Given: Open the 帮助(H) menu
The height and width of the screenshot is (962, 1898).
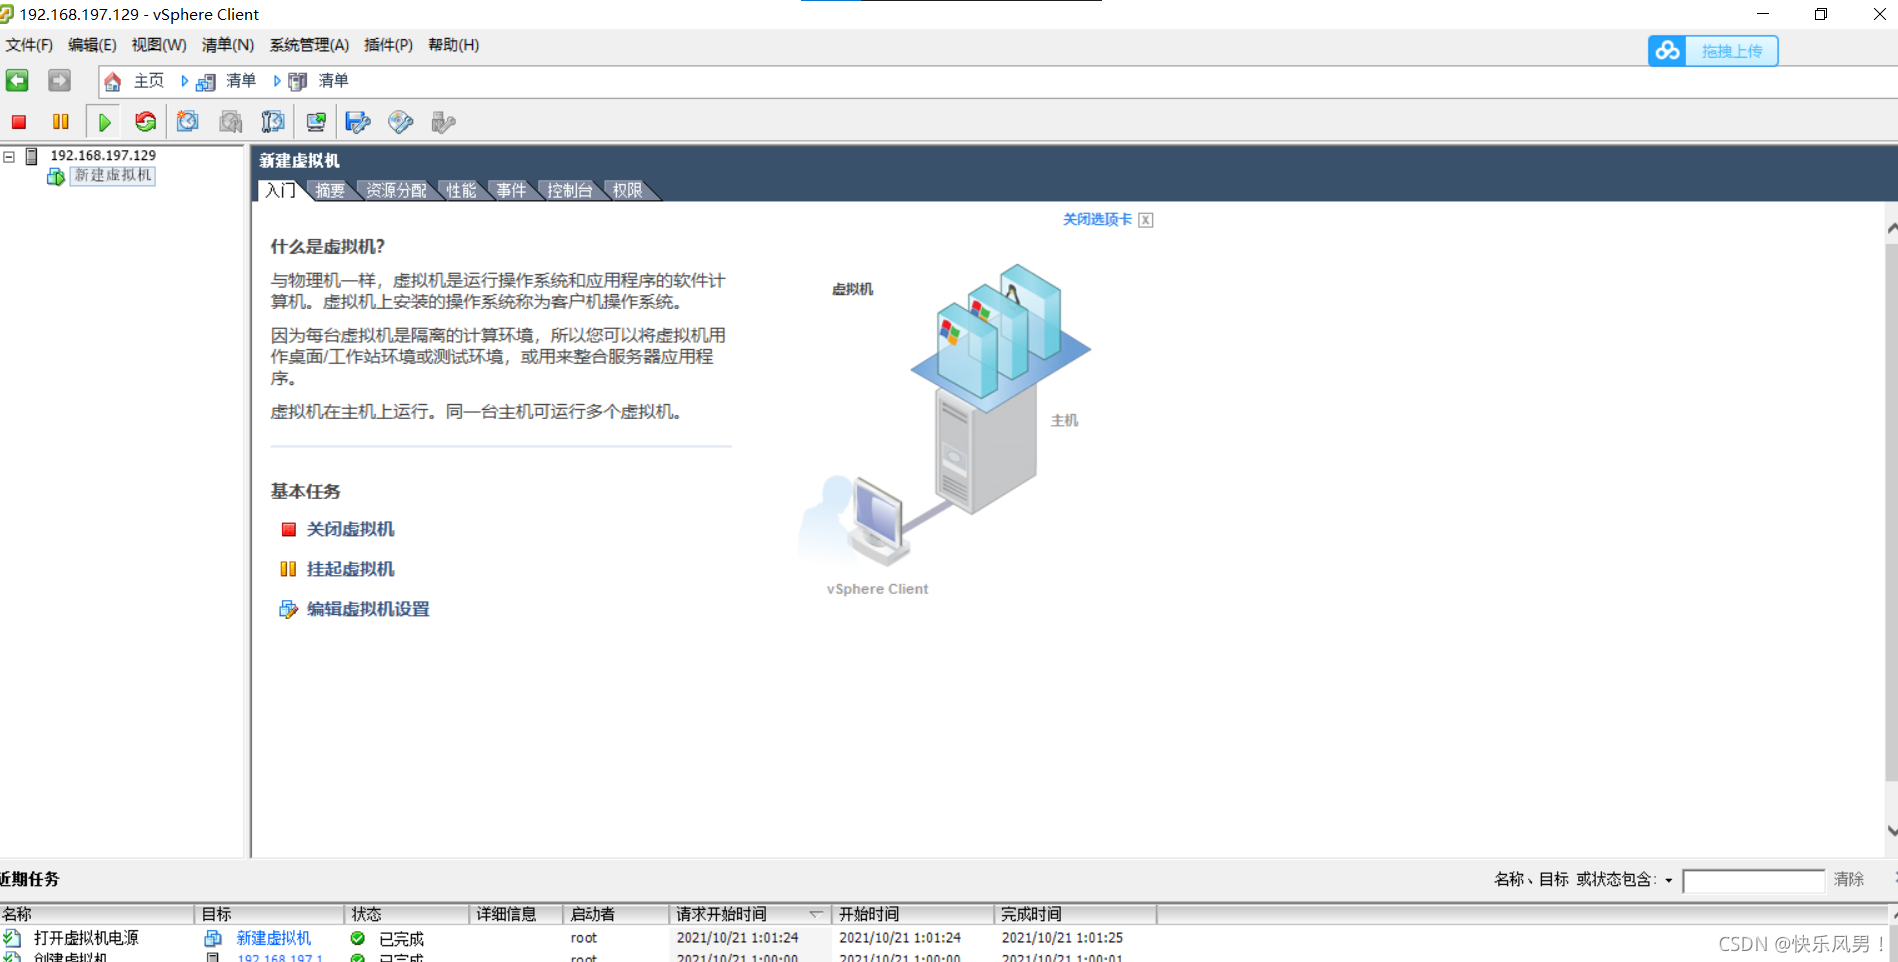Looking at the screenshot, I should tap(453, 45).
